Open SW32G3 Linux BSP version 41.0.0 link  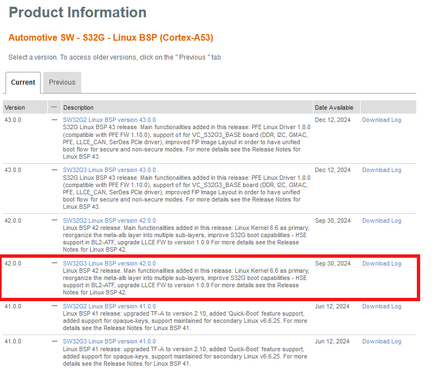pyautogui.click(x=109, y=341)
